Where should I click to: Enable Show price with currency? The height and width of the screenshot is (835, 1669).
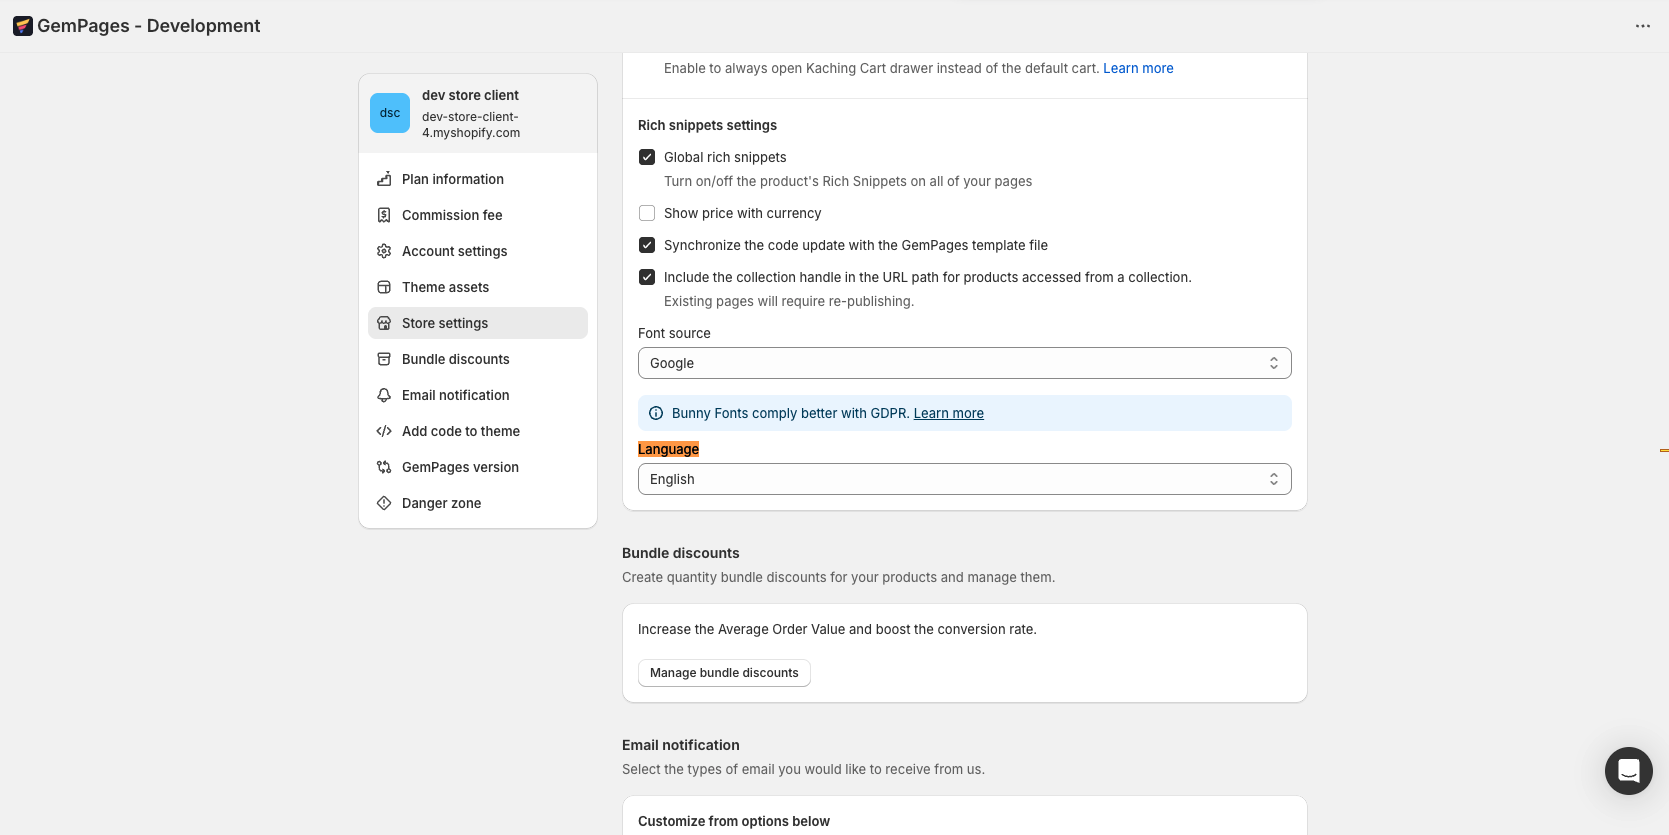(x=647, y=213)
